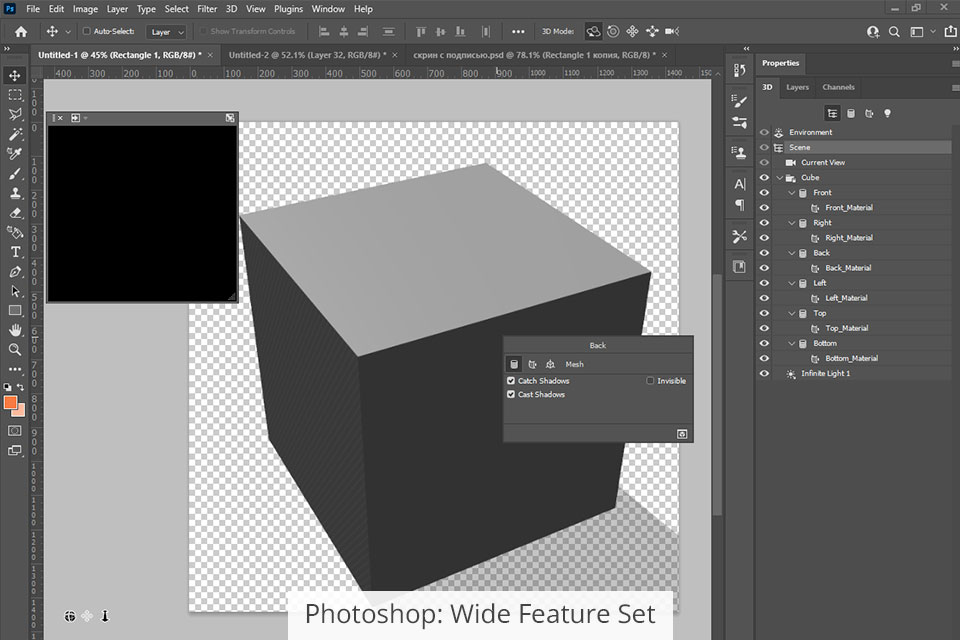Image resolution: width=960 pixels, height=640 pixels.
Task: Collapse the Left tree node
Action: click(792, 283)
